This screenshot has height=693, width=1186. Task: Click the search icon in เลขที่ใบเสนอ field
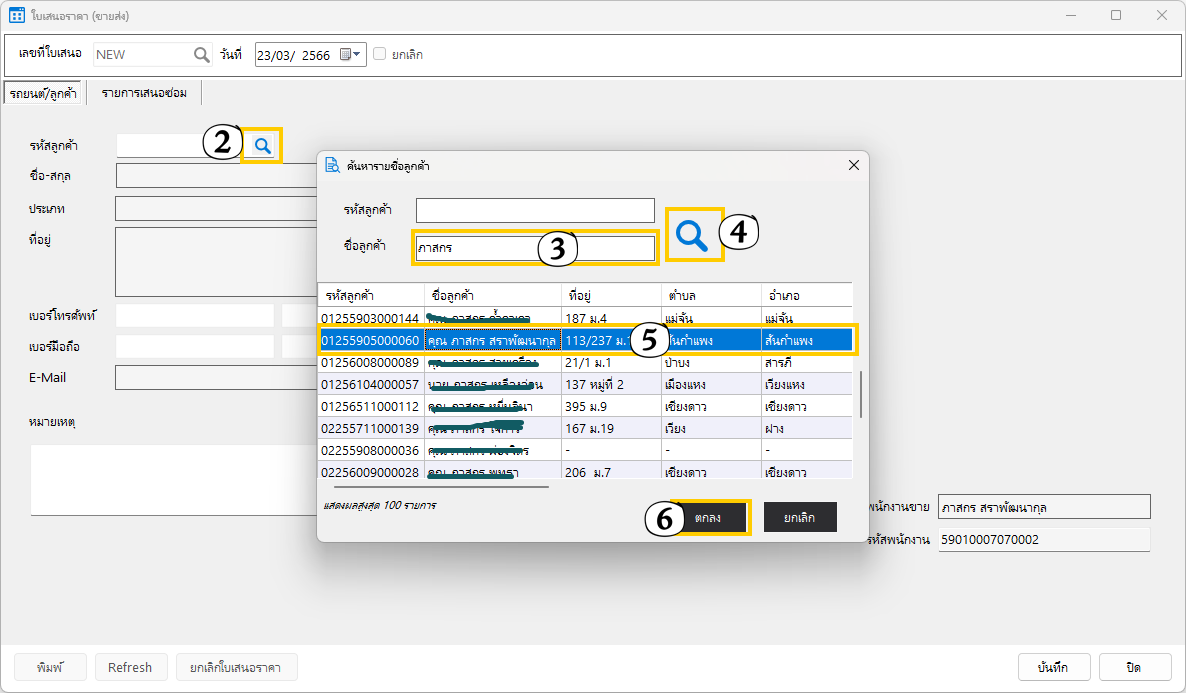(201, 55)
